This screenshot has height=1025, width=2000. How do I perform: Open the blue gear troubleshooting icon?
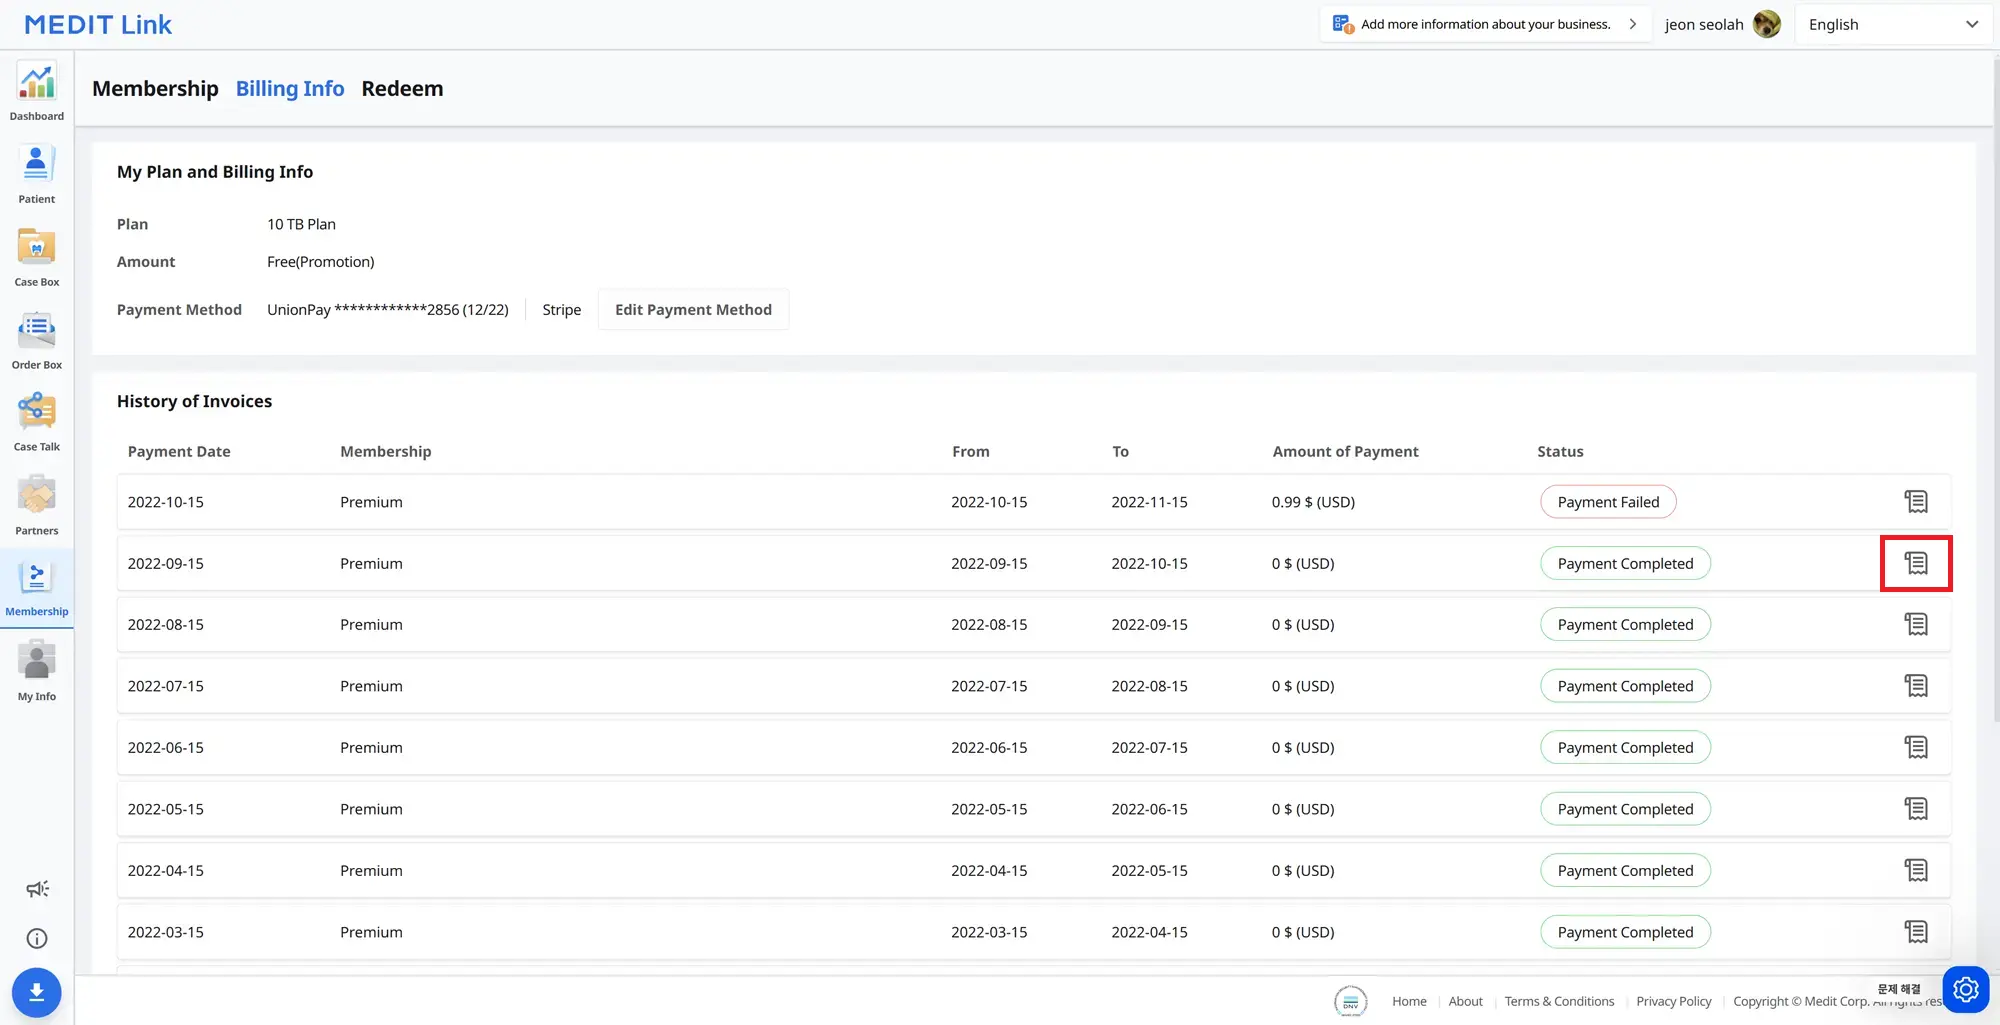1965,990
